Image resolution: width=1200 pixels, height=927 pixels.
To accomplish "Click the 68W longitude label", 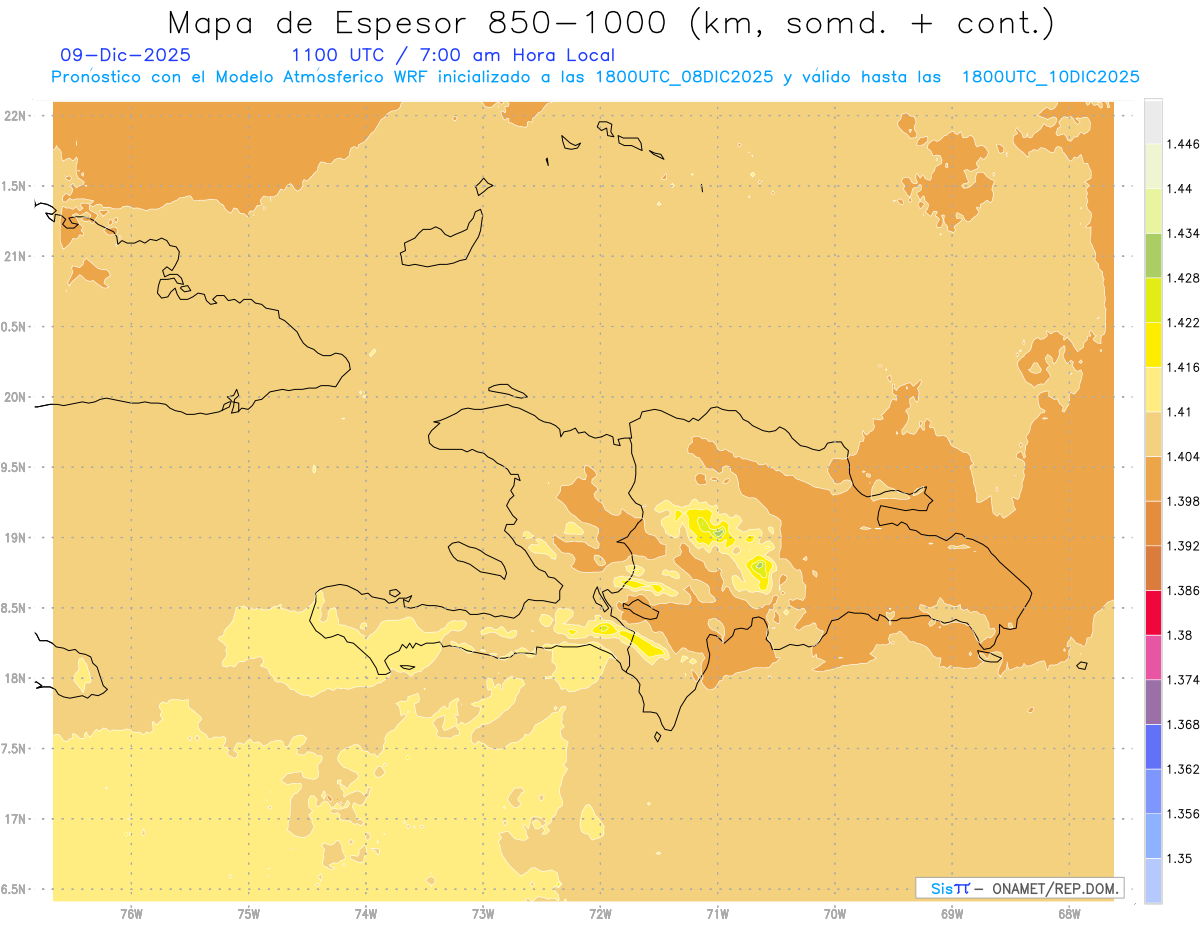I will [1069, 914].
